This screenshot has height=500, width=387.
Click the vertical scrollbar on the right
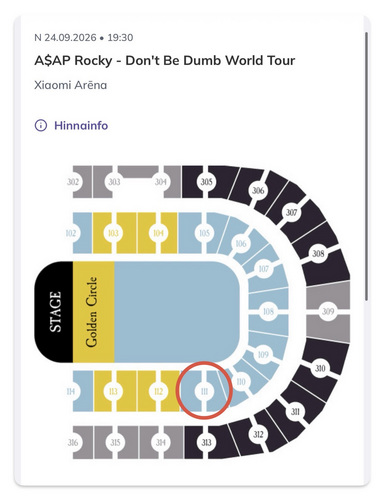(366, 167)
